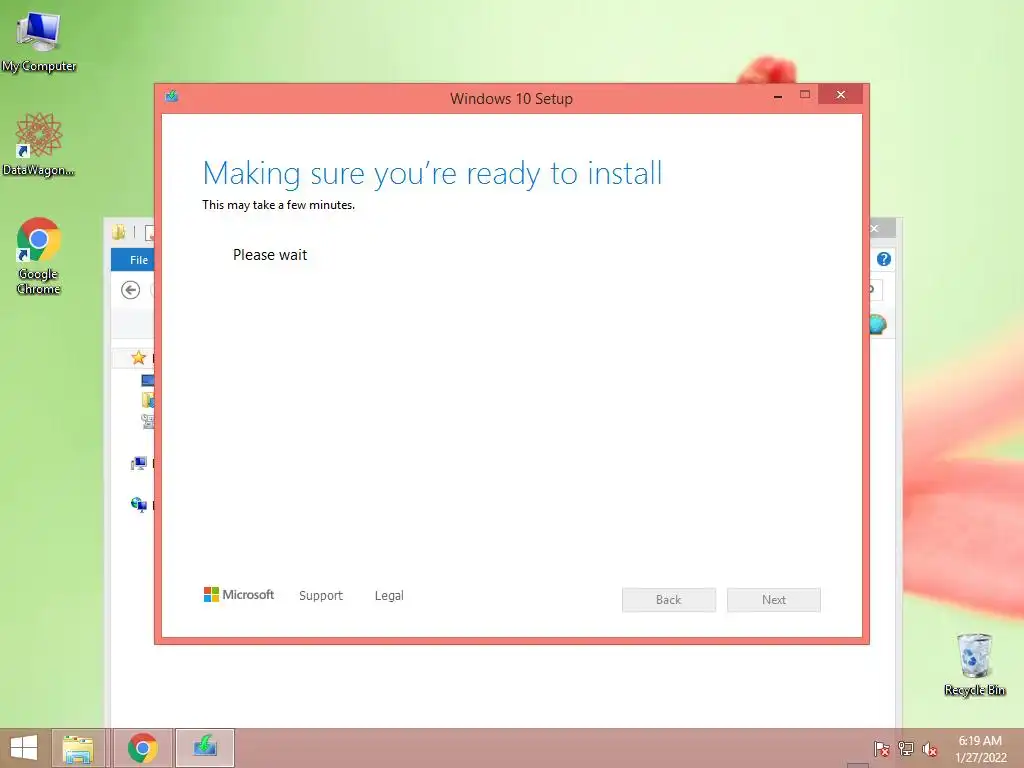Open network tray icon
Image resolution: width=1024 pixels, height=768 pixels.
pyautogui.click(x=906, y=748)
